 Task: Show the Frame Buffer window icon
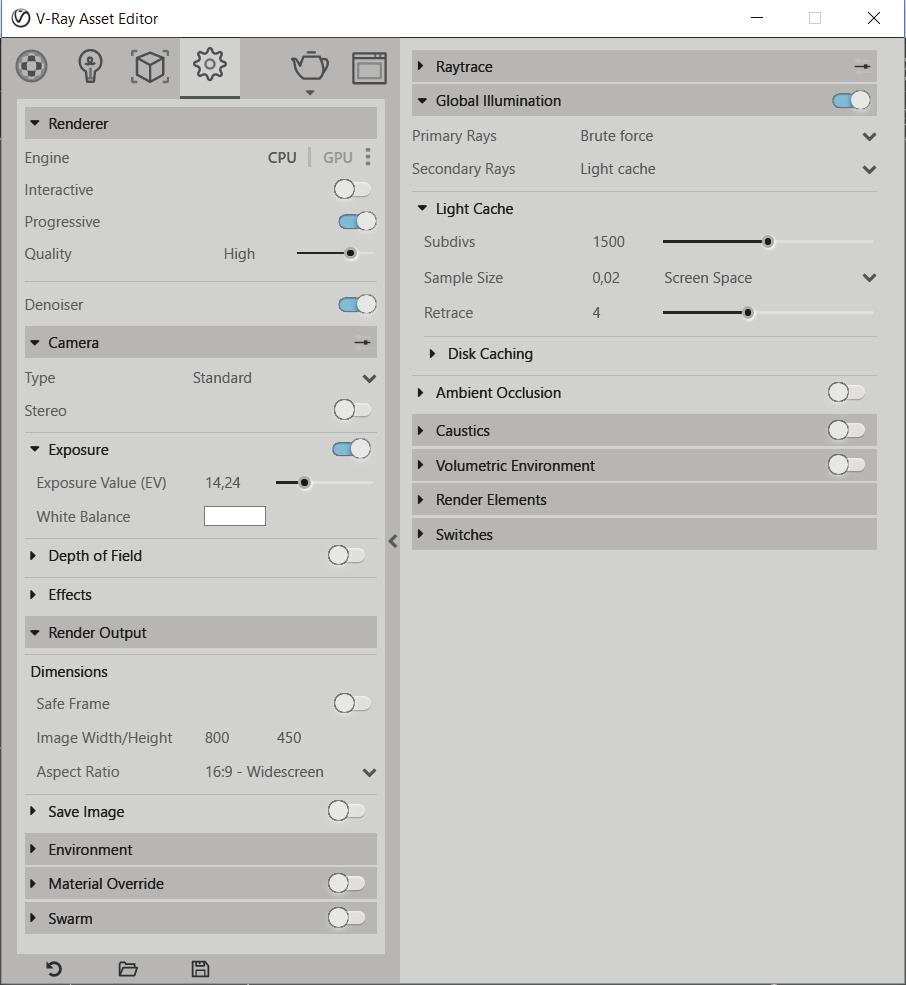pos(369,68)
